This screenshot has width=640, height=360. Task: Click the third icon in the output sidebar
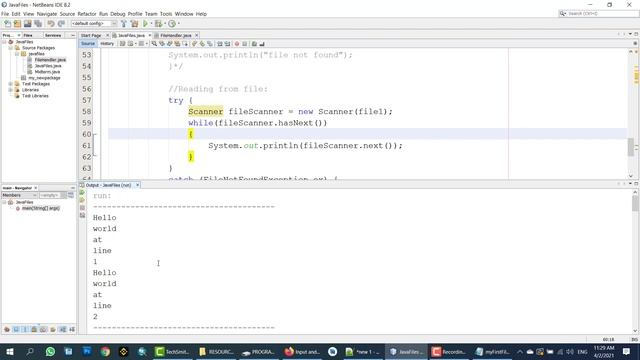(82, 208)
